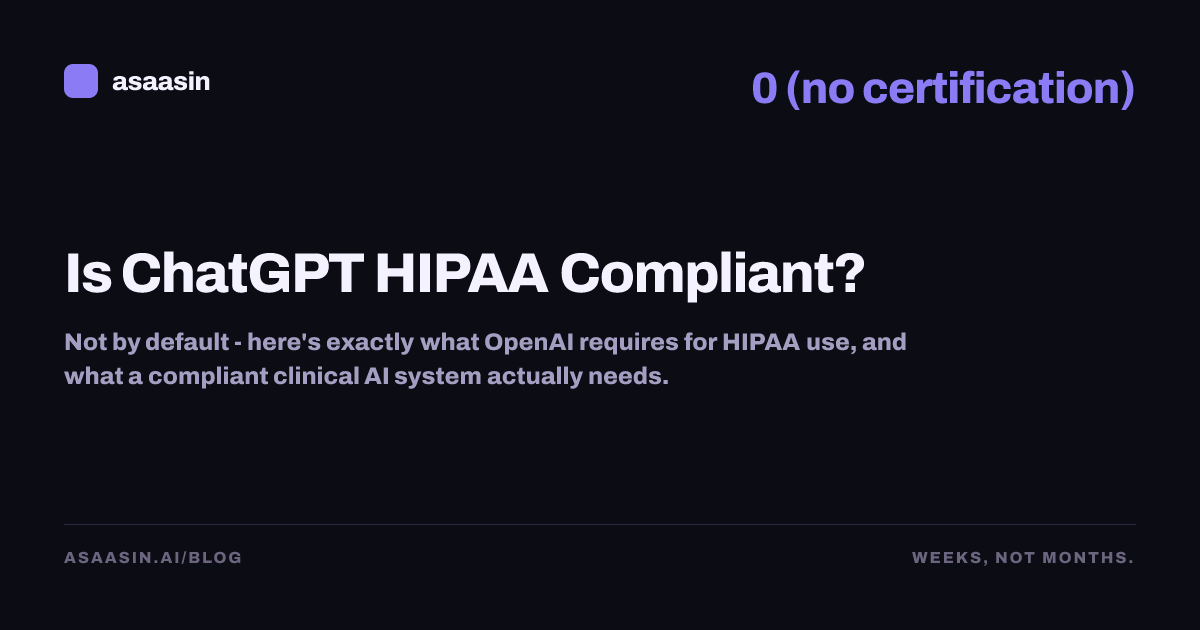1200x630 pixels.
Task: Click the asaasin brand wordmark
Action: coord(161,82)
